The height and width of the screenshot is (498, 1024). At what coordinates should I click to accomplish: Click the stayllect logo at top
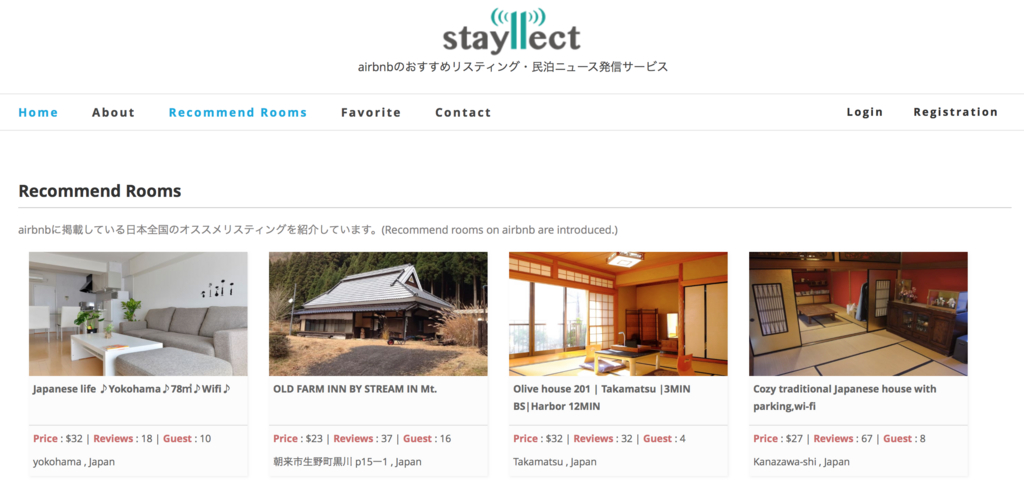point(511,31)
